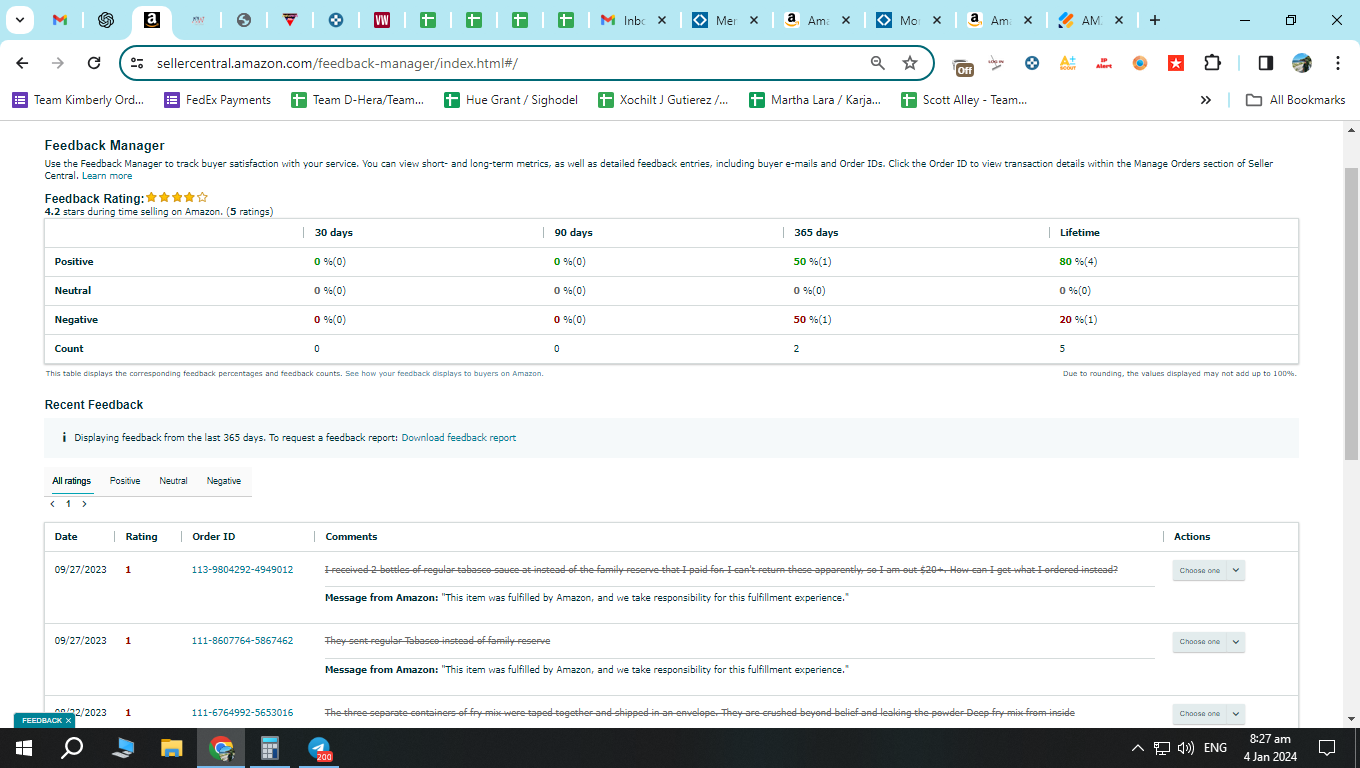Viewport: 1360px width, 768px height.
Task: Switch to the Gmail pinned tab
Action: [x=60, y=20]
